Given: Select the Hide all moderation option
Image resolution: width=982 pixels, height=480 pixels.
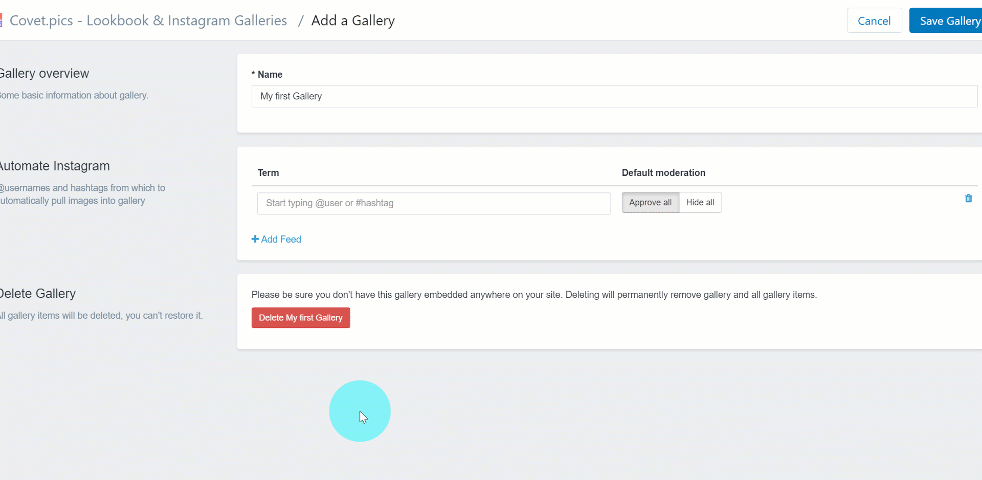Looking at the screenshot, I should click(700, 202).
